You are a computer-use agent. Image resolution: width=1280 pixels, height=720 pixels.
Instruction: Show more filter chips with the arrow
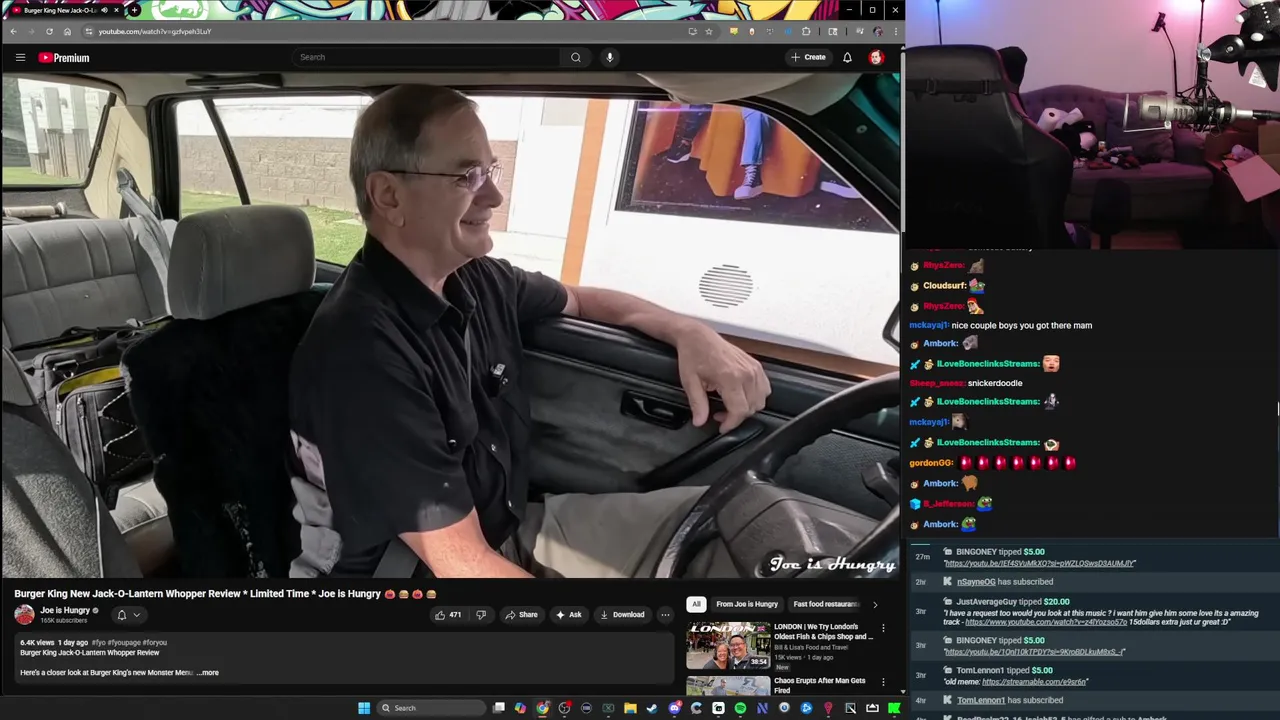pos(875,604)
